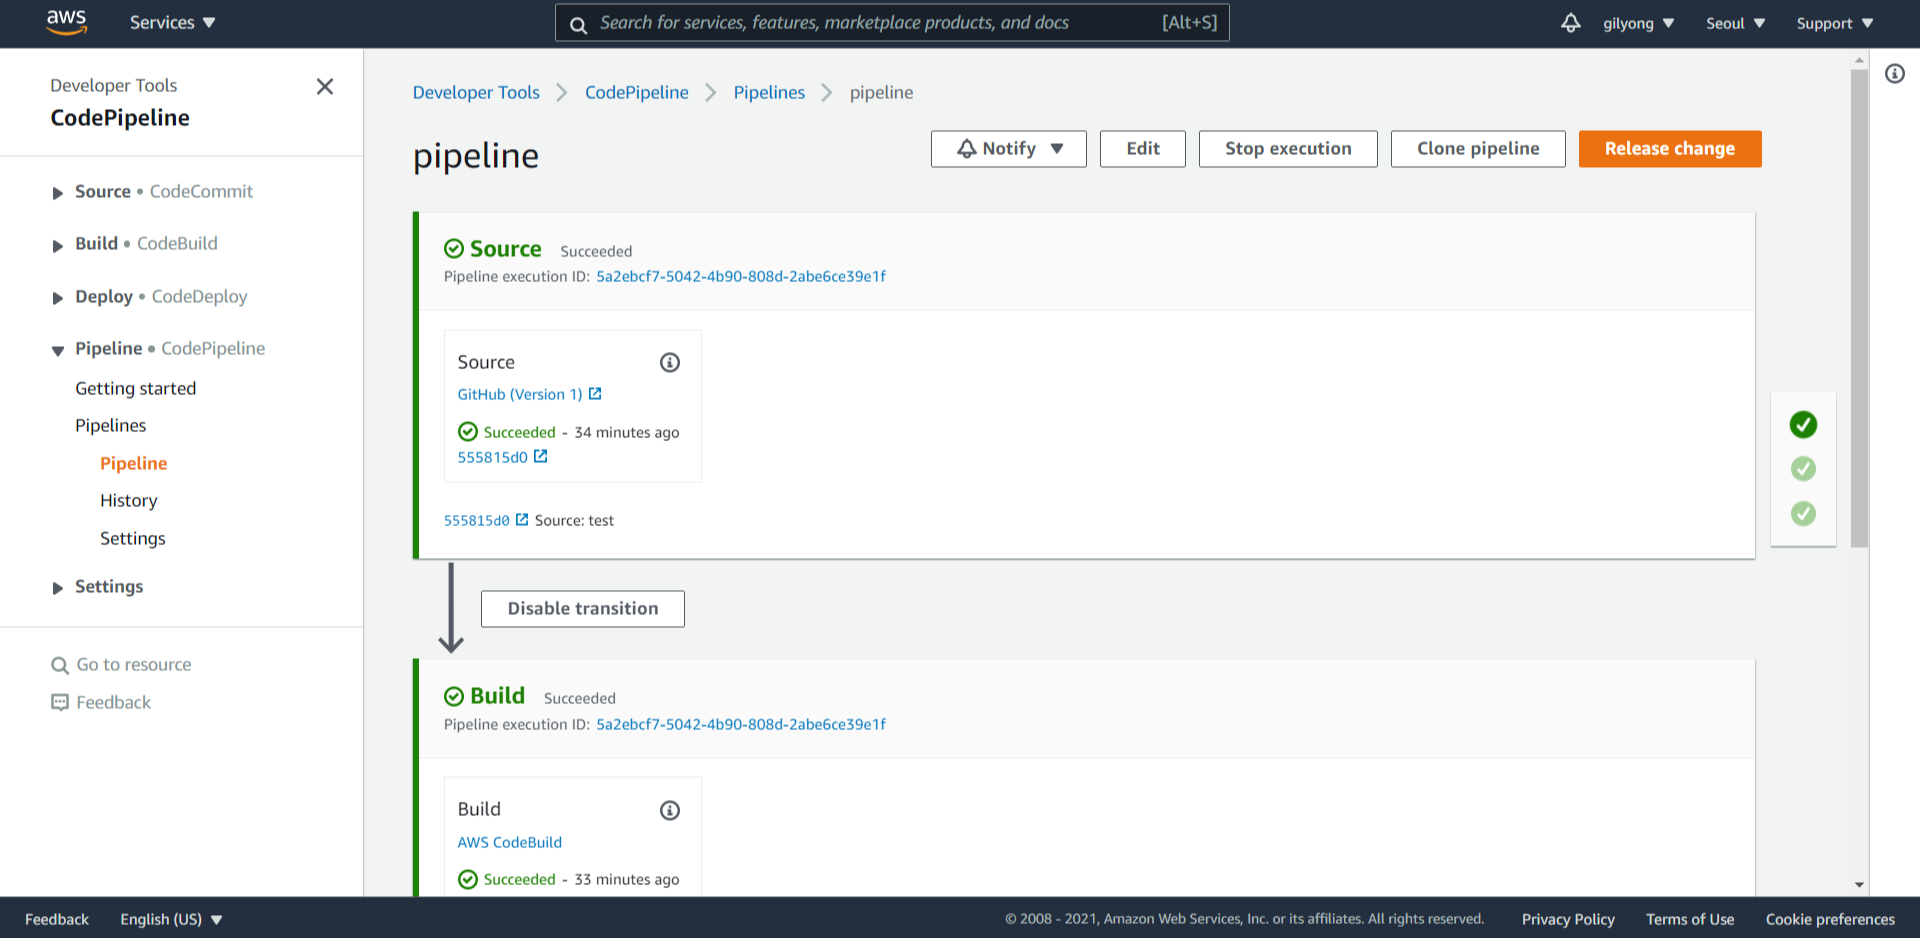Close the Developer Tools side panel
This screenshot has width=1920, height=938.
point(325,87)
